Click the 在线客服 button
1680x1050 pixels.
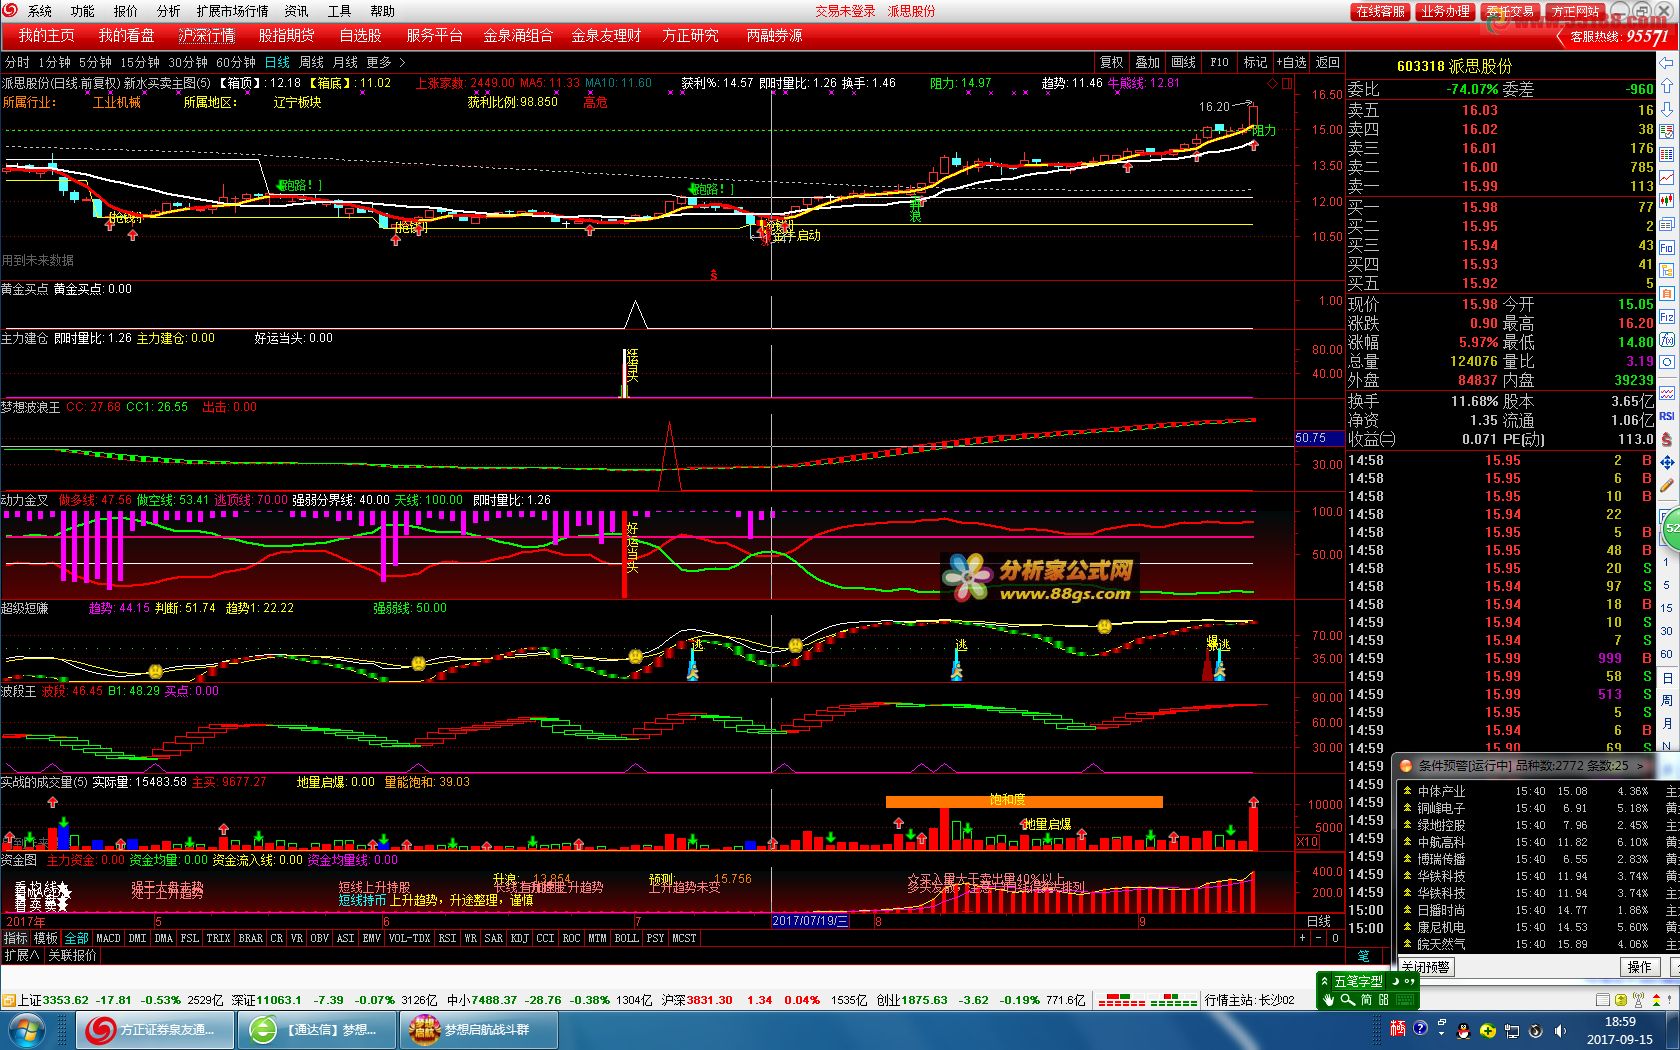(x=1380, y=11)
